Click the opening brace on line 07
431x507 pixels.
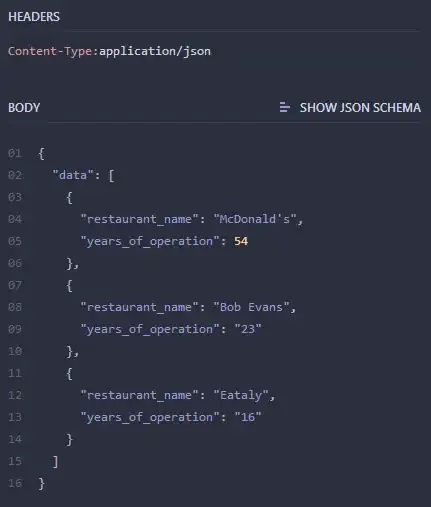click(69, 285)
